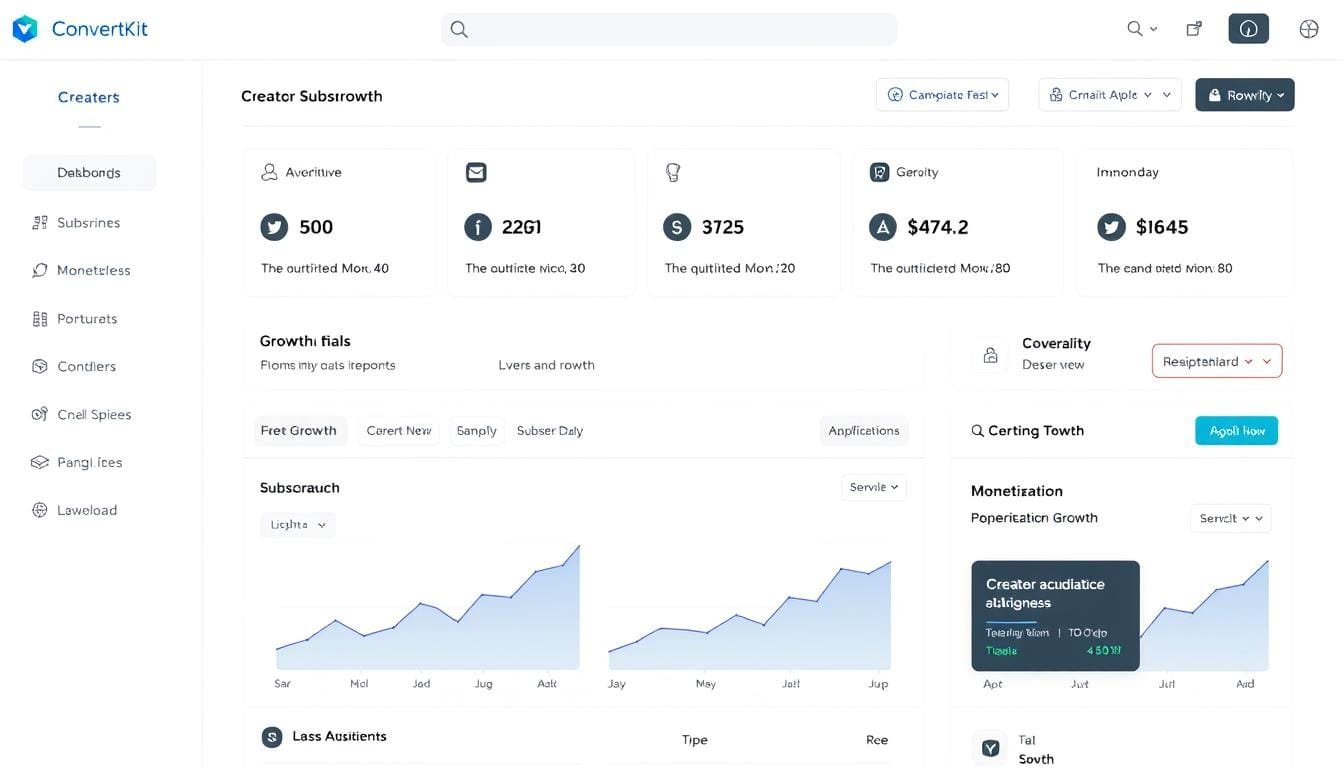Switch to the Fret Growth tab

pyautogui.click(x=298, y=431)
